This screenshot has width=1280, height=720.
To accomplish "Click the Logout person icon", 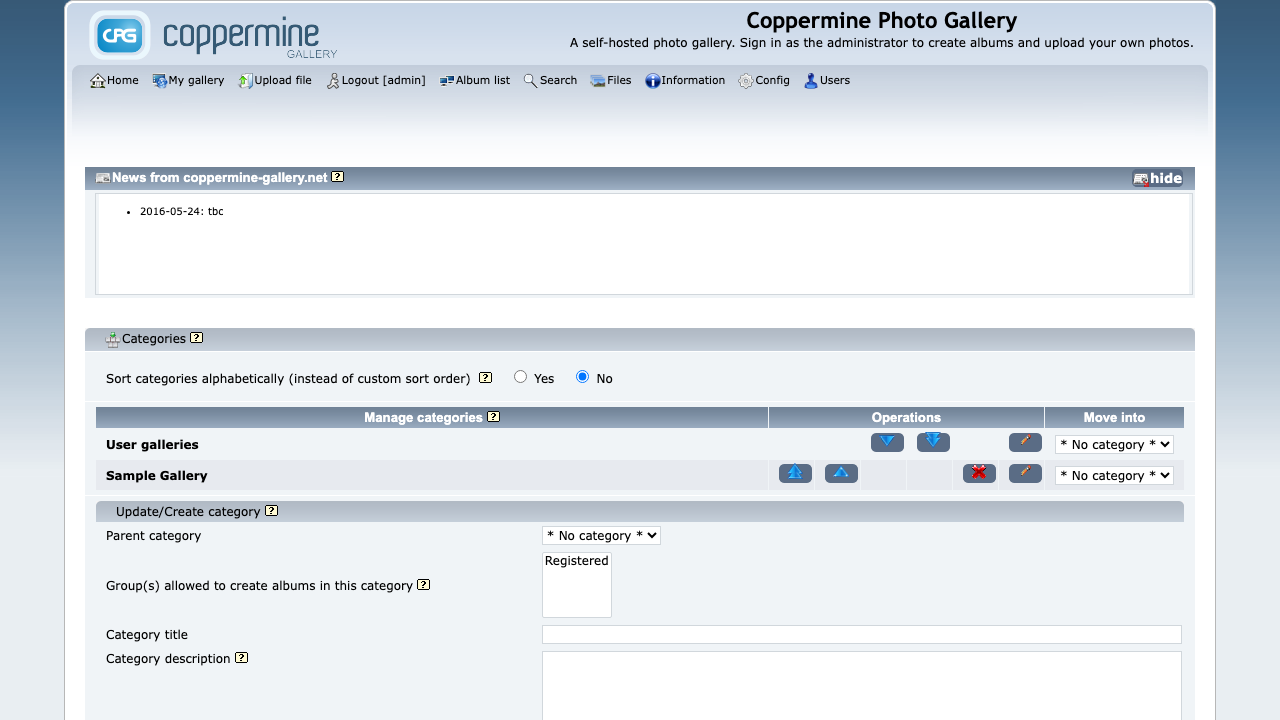I will (333, 81).
